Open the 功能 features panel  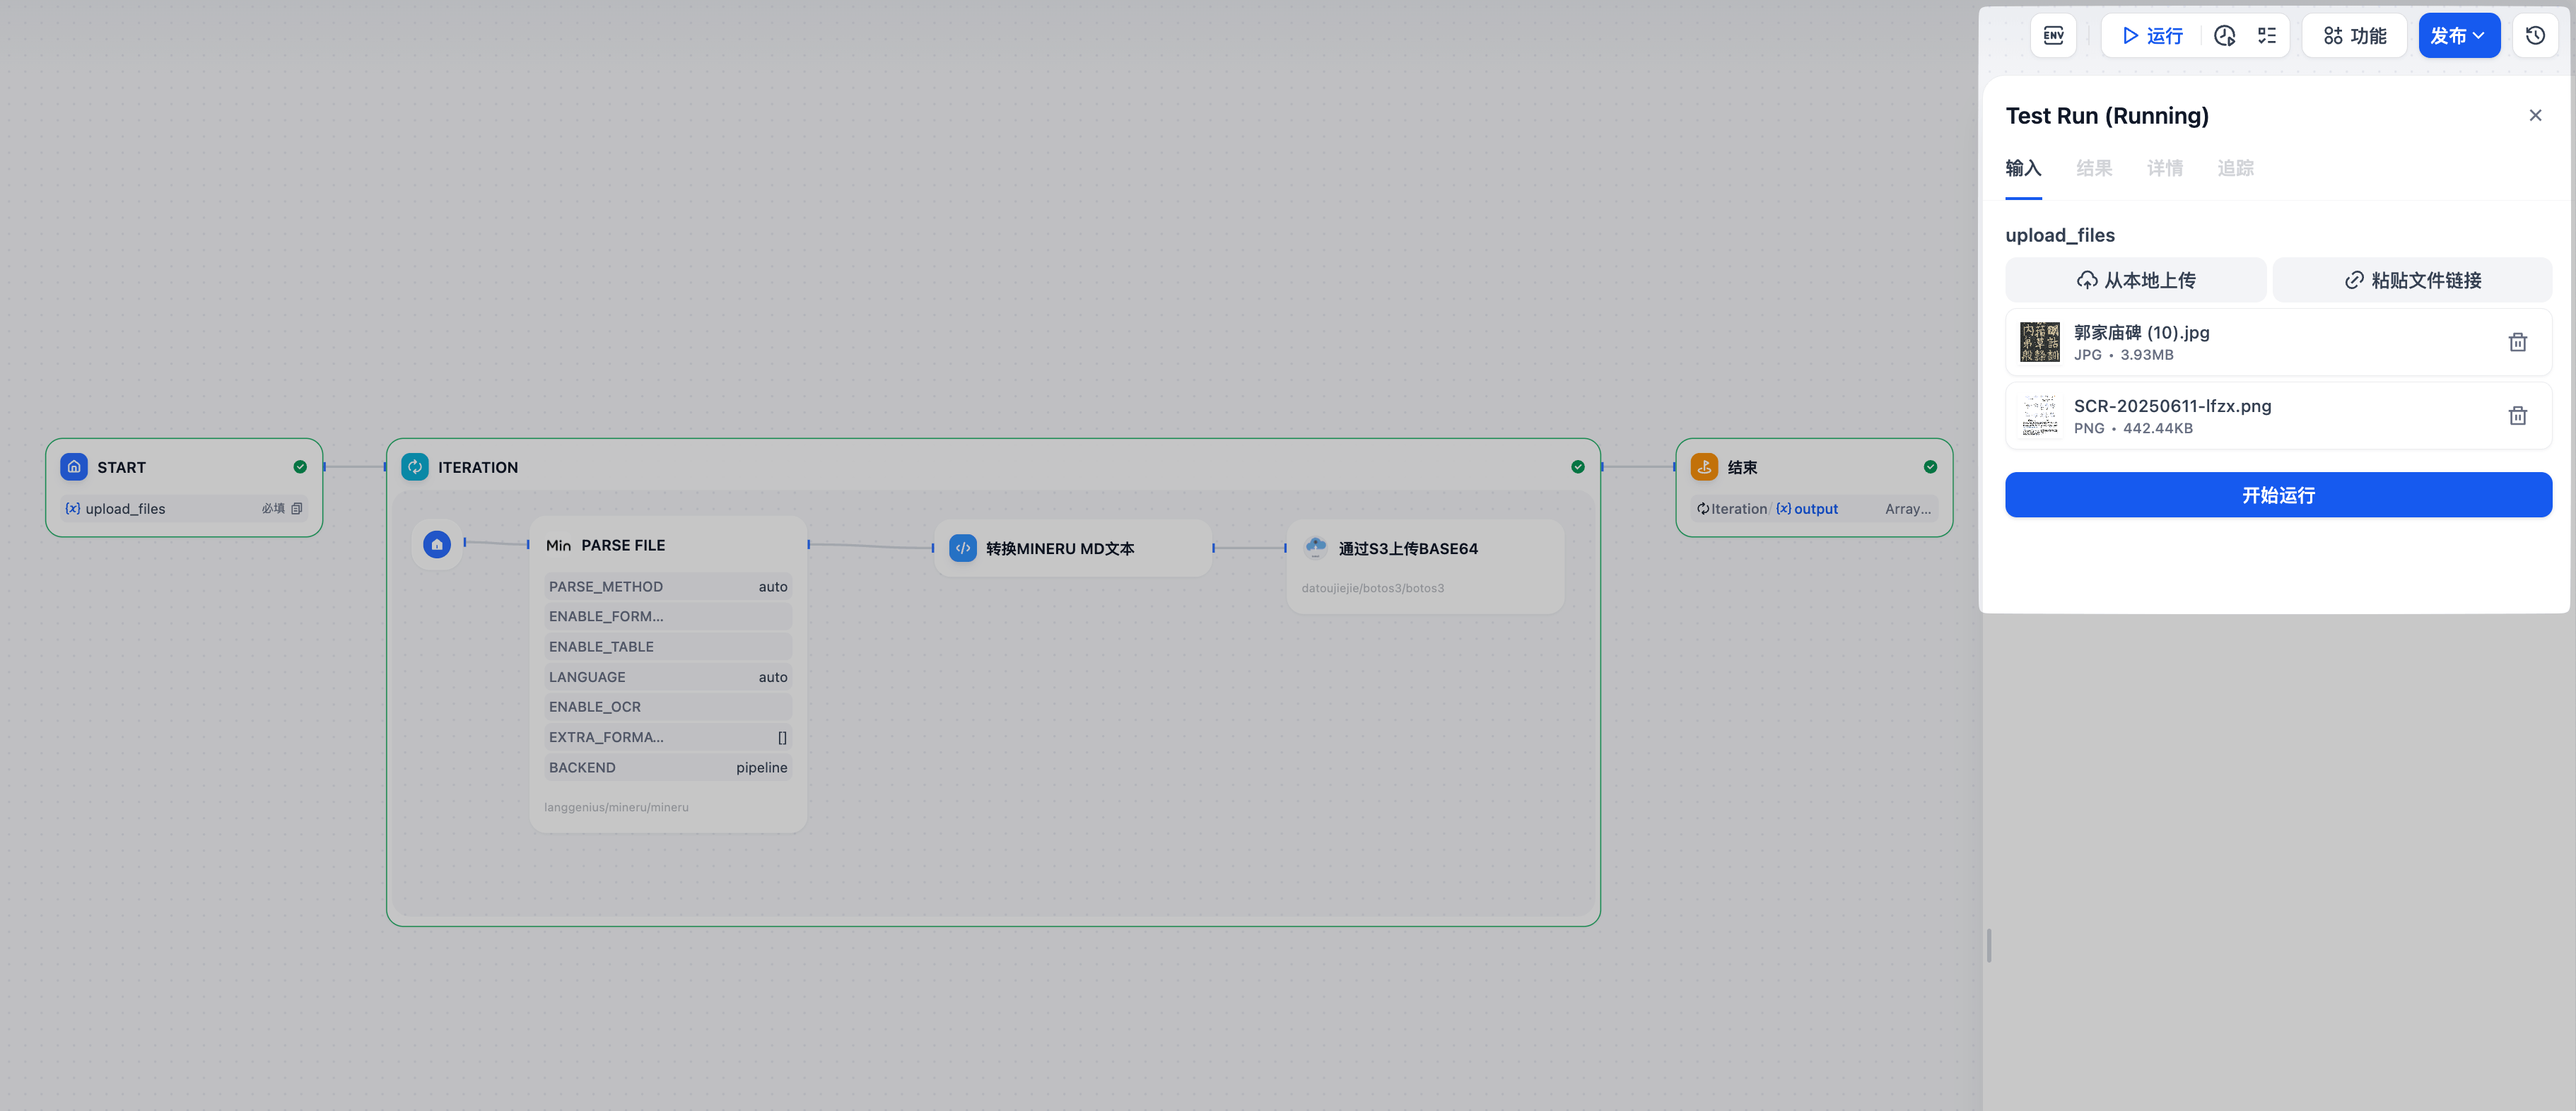(2355, 36)
